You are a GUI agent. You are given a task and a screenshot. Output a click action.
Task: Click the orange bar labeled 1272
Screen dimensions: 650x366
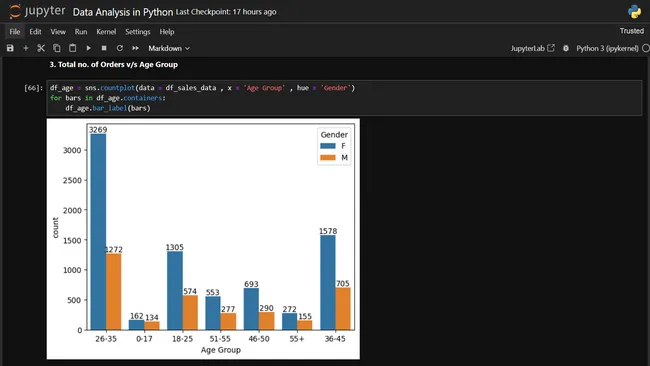tap(114, 292)
